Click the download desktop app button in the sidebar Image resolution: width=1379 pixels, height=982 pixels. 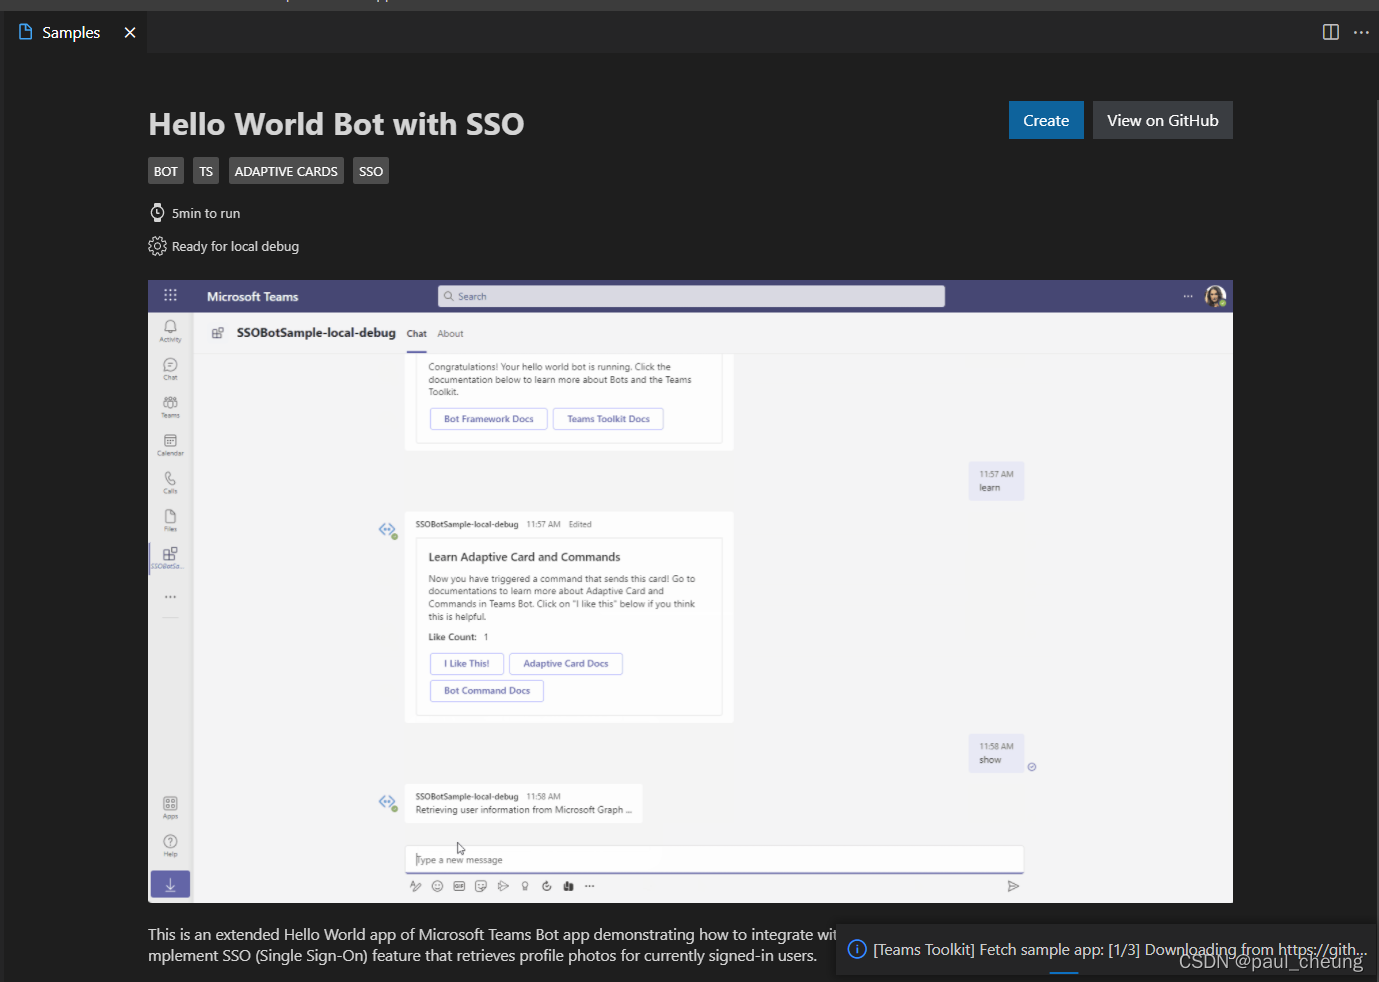(x=170, y=884)
